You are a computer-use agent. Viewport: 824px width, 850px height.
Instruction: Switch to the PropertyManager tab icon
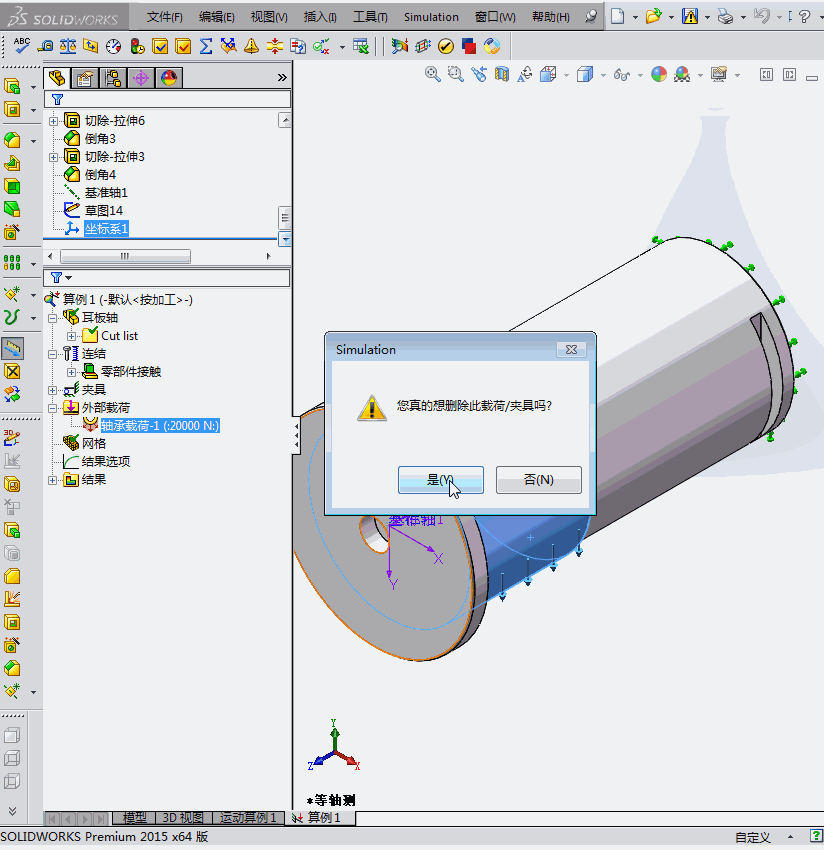tap(85, 78)
